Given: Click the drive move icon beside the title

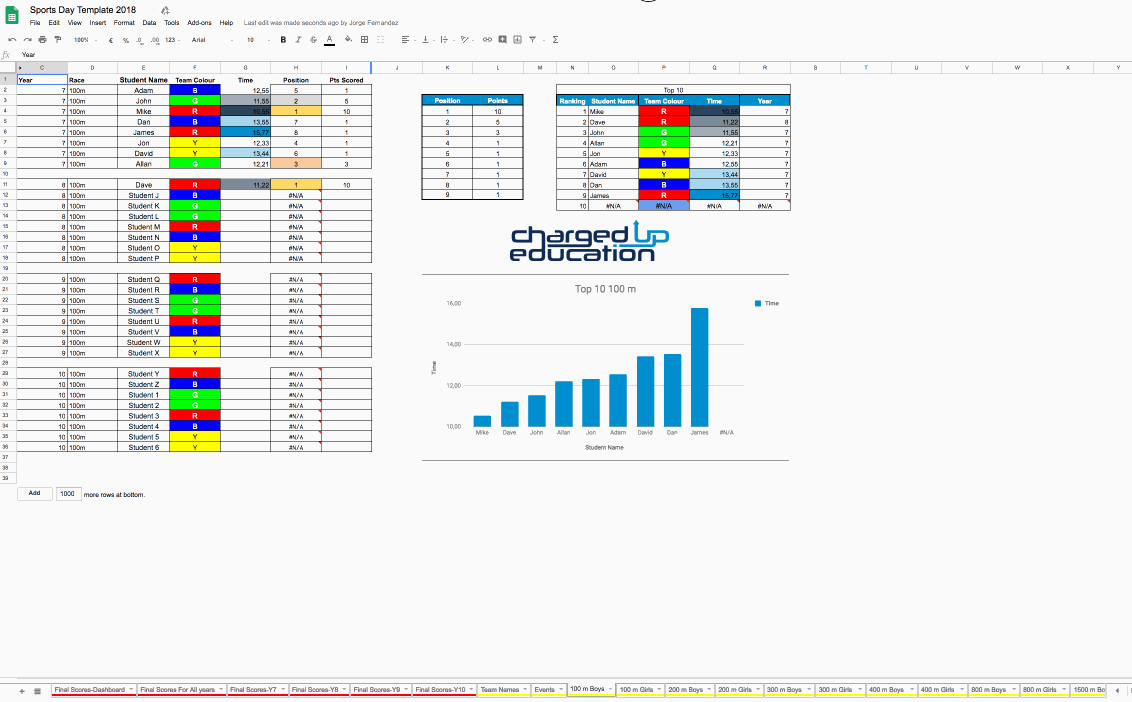Looking at the screenshot, I should tap(165, 10).
